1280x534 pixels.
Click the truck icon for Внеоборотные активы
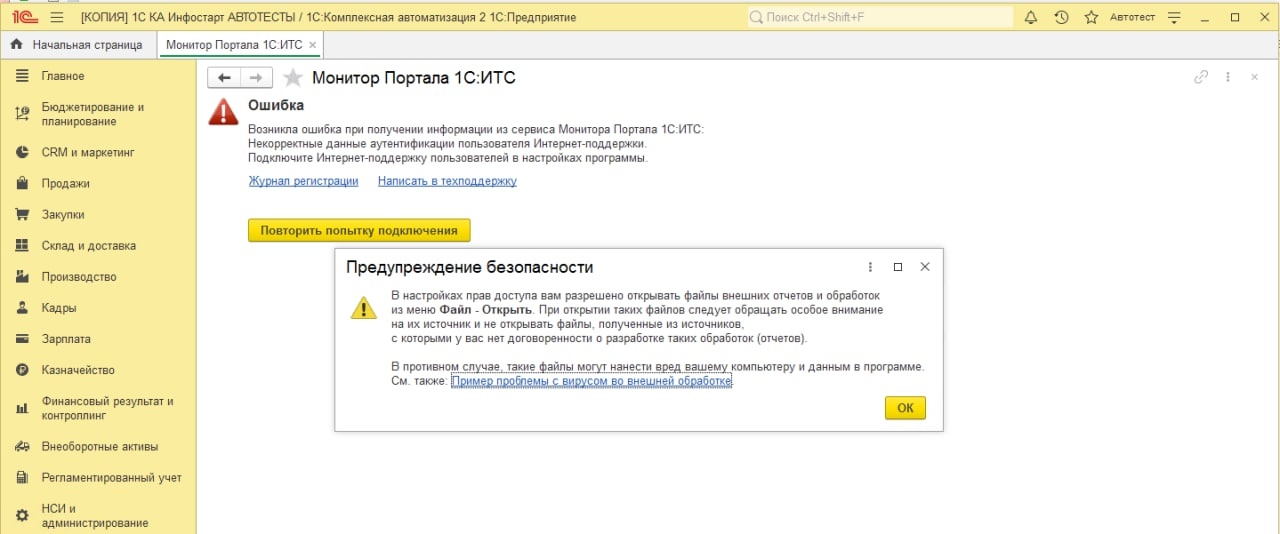[x=22, y=446]
